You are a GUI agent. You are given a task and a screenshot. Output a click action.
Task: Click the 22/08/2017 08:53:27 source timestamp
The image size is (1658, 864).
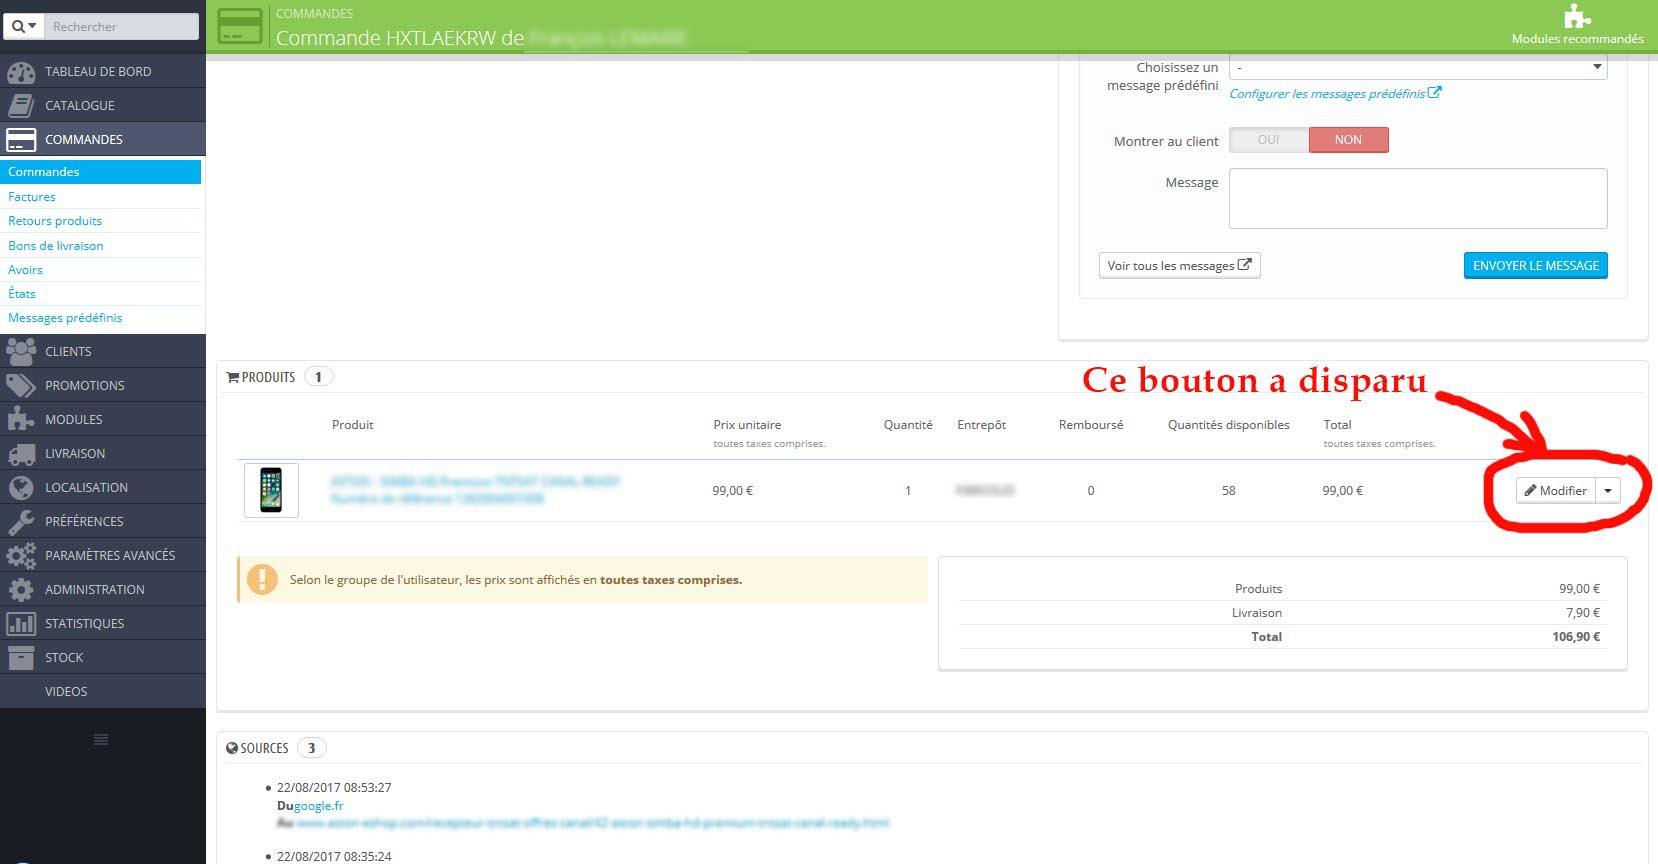[334, 788]
